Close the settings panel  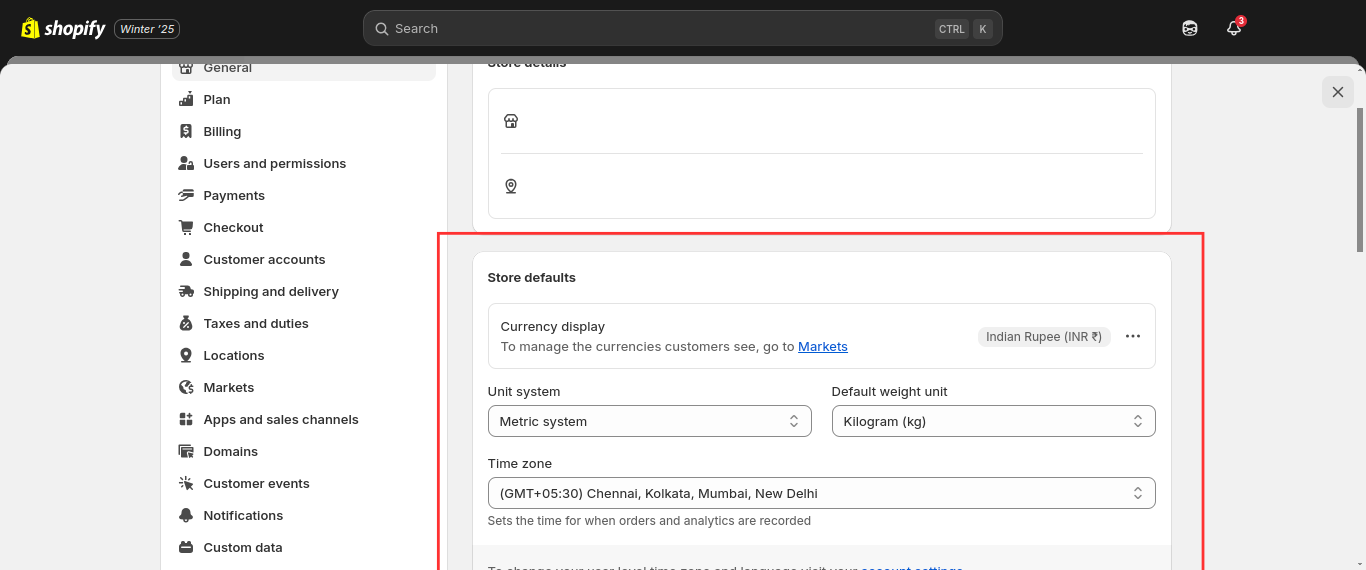point(1337,92)
